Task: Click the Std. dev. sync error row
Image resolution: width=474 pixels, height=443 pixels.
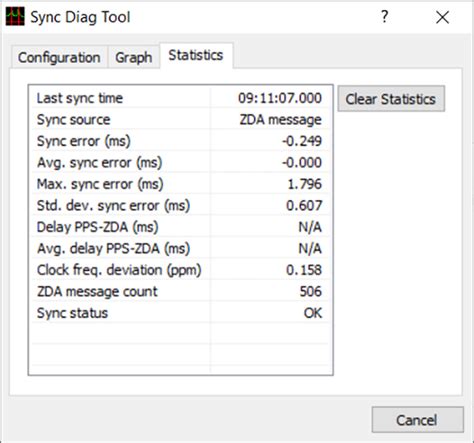Action: point(180,205)
